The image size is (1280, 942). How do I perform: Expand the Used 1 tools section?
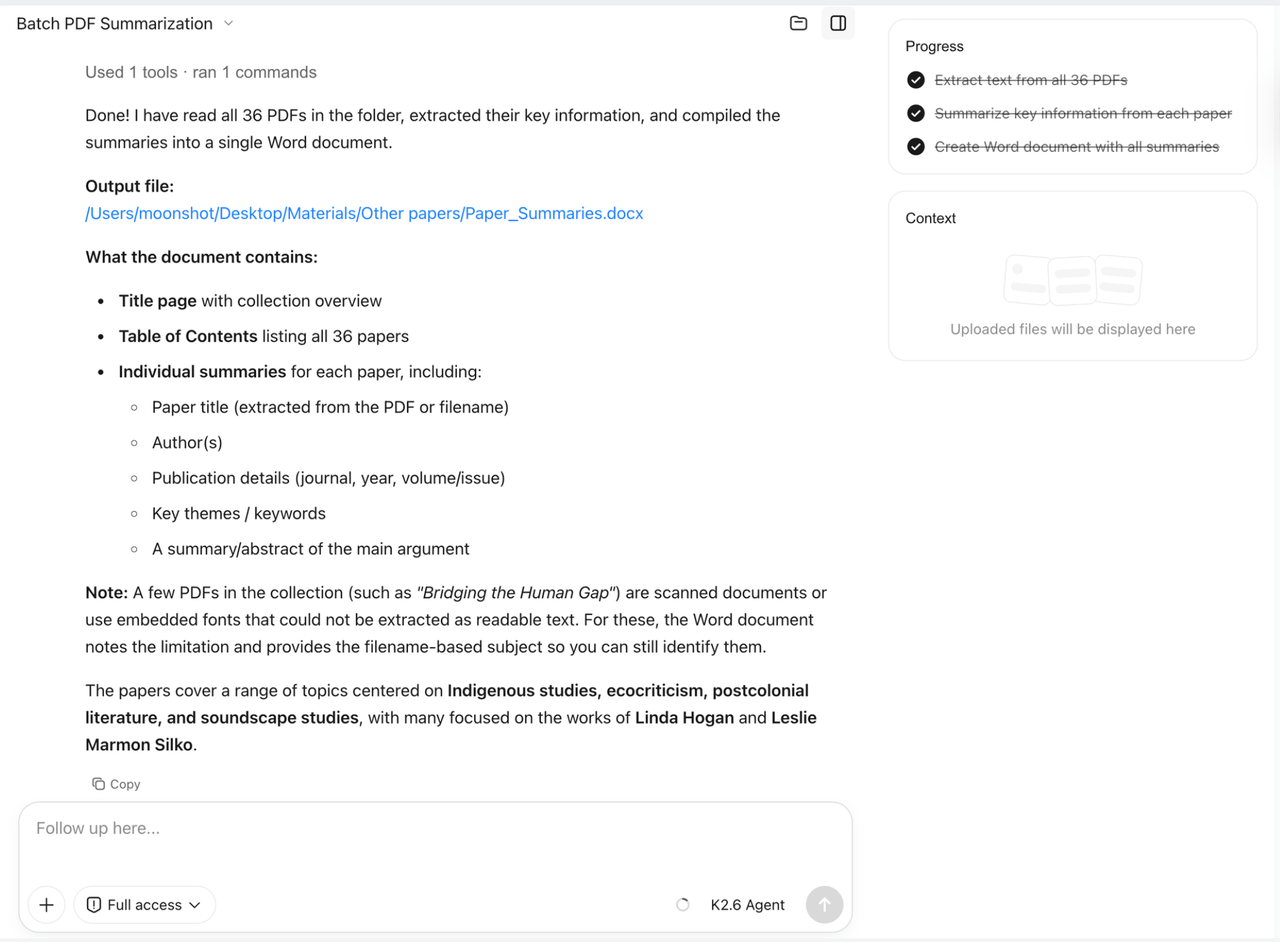click(x=201, y=72)
